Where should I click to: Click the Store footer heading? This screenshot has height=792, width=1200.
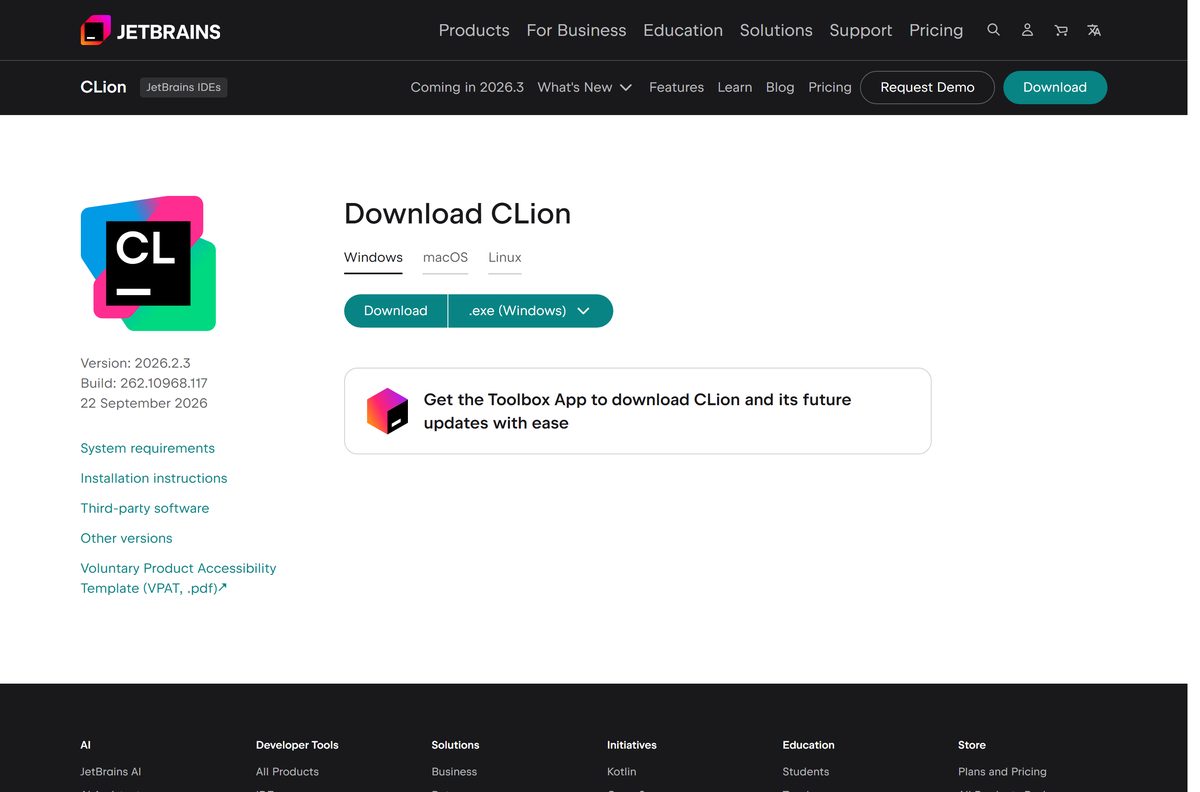click(x=972, y=745)
